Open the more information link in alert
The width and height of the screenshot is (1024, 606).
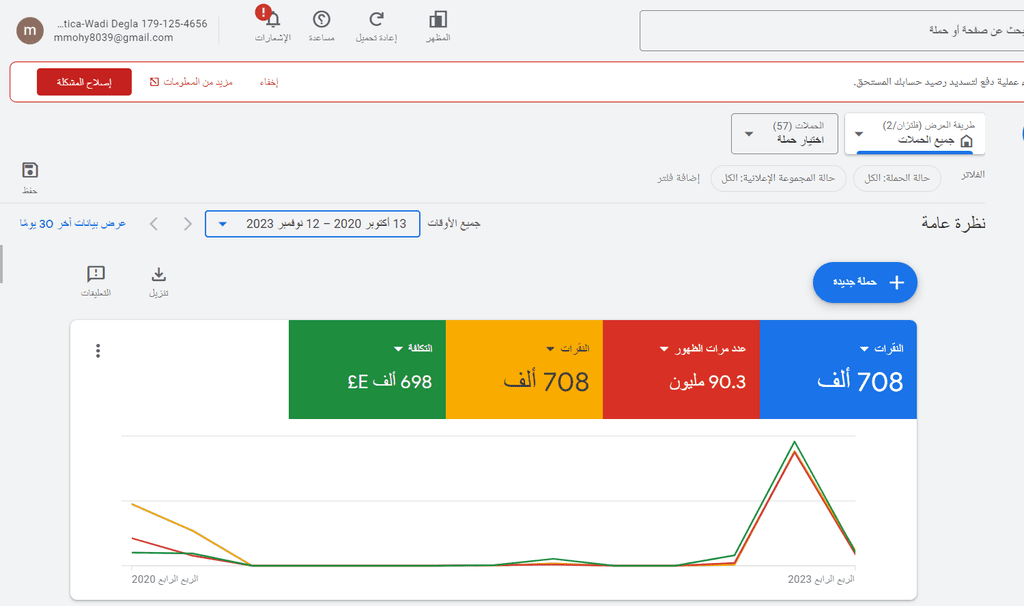pos(198,82)
